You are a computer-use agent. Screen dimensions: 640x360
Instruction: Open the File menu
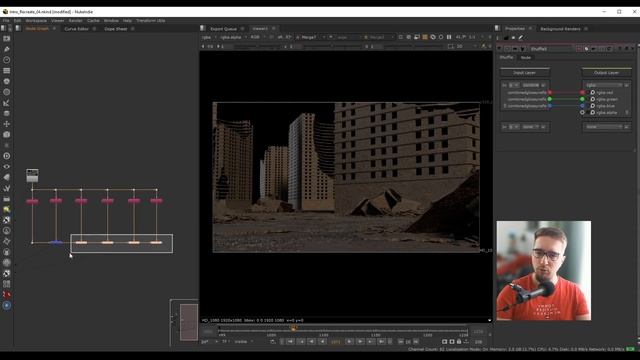pyautogui.click(x=6, y=20)
